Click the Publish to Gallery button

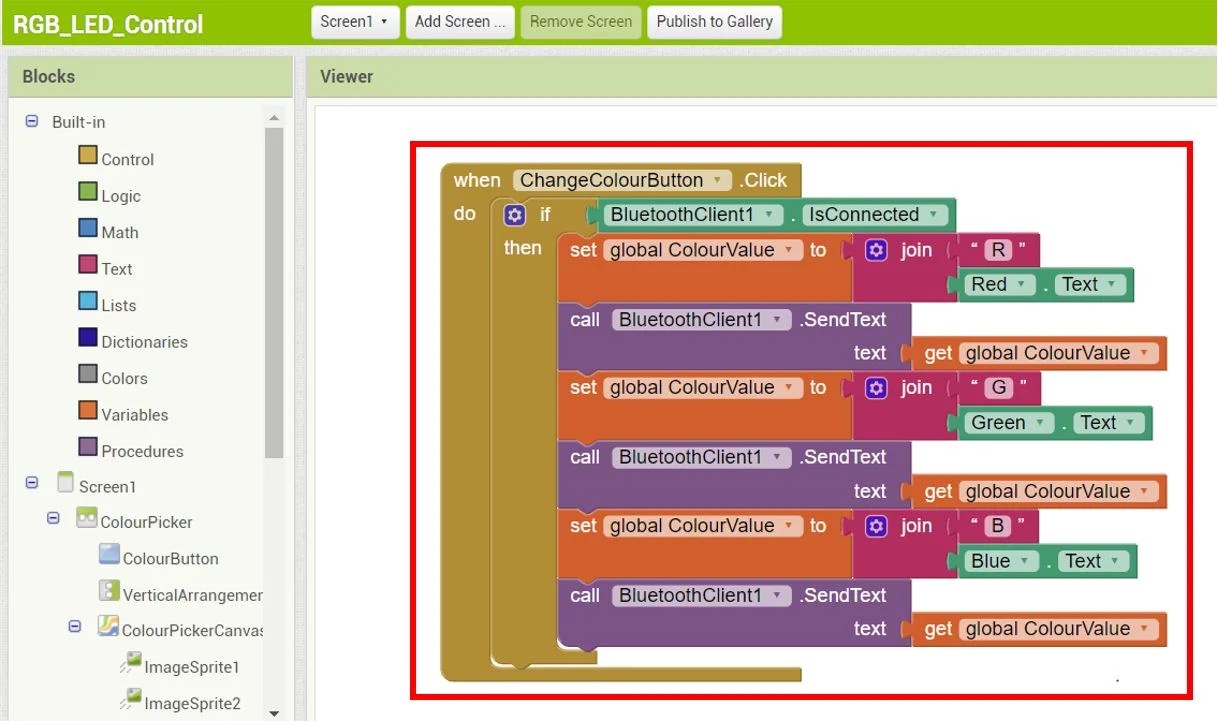point(714,21)
